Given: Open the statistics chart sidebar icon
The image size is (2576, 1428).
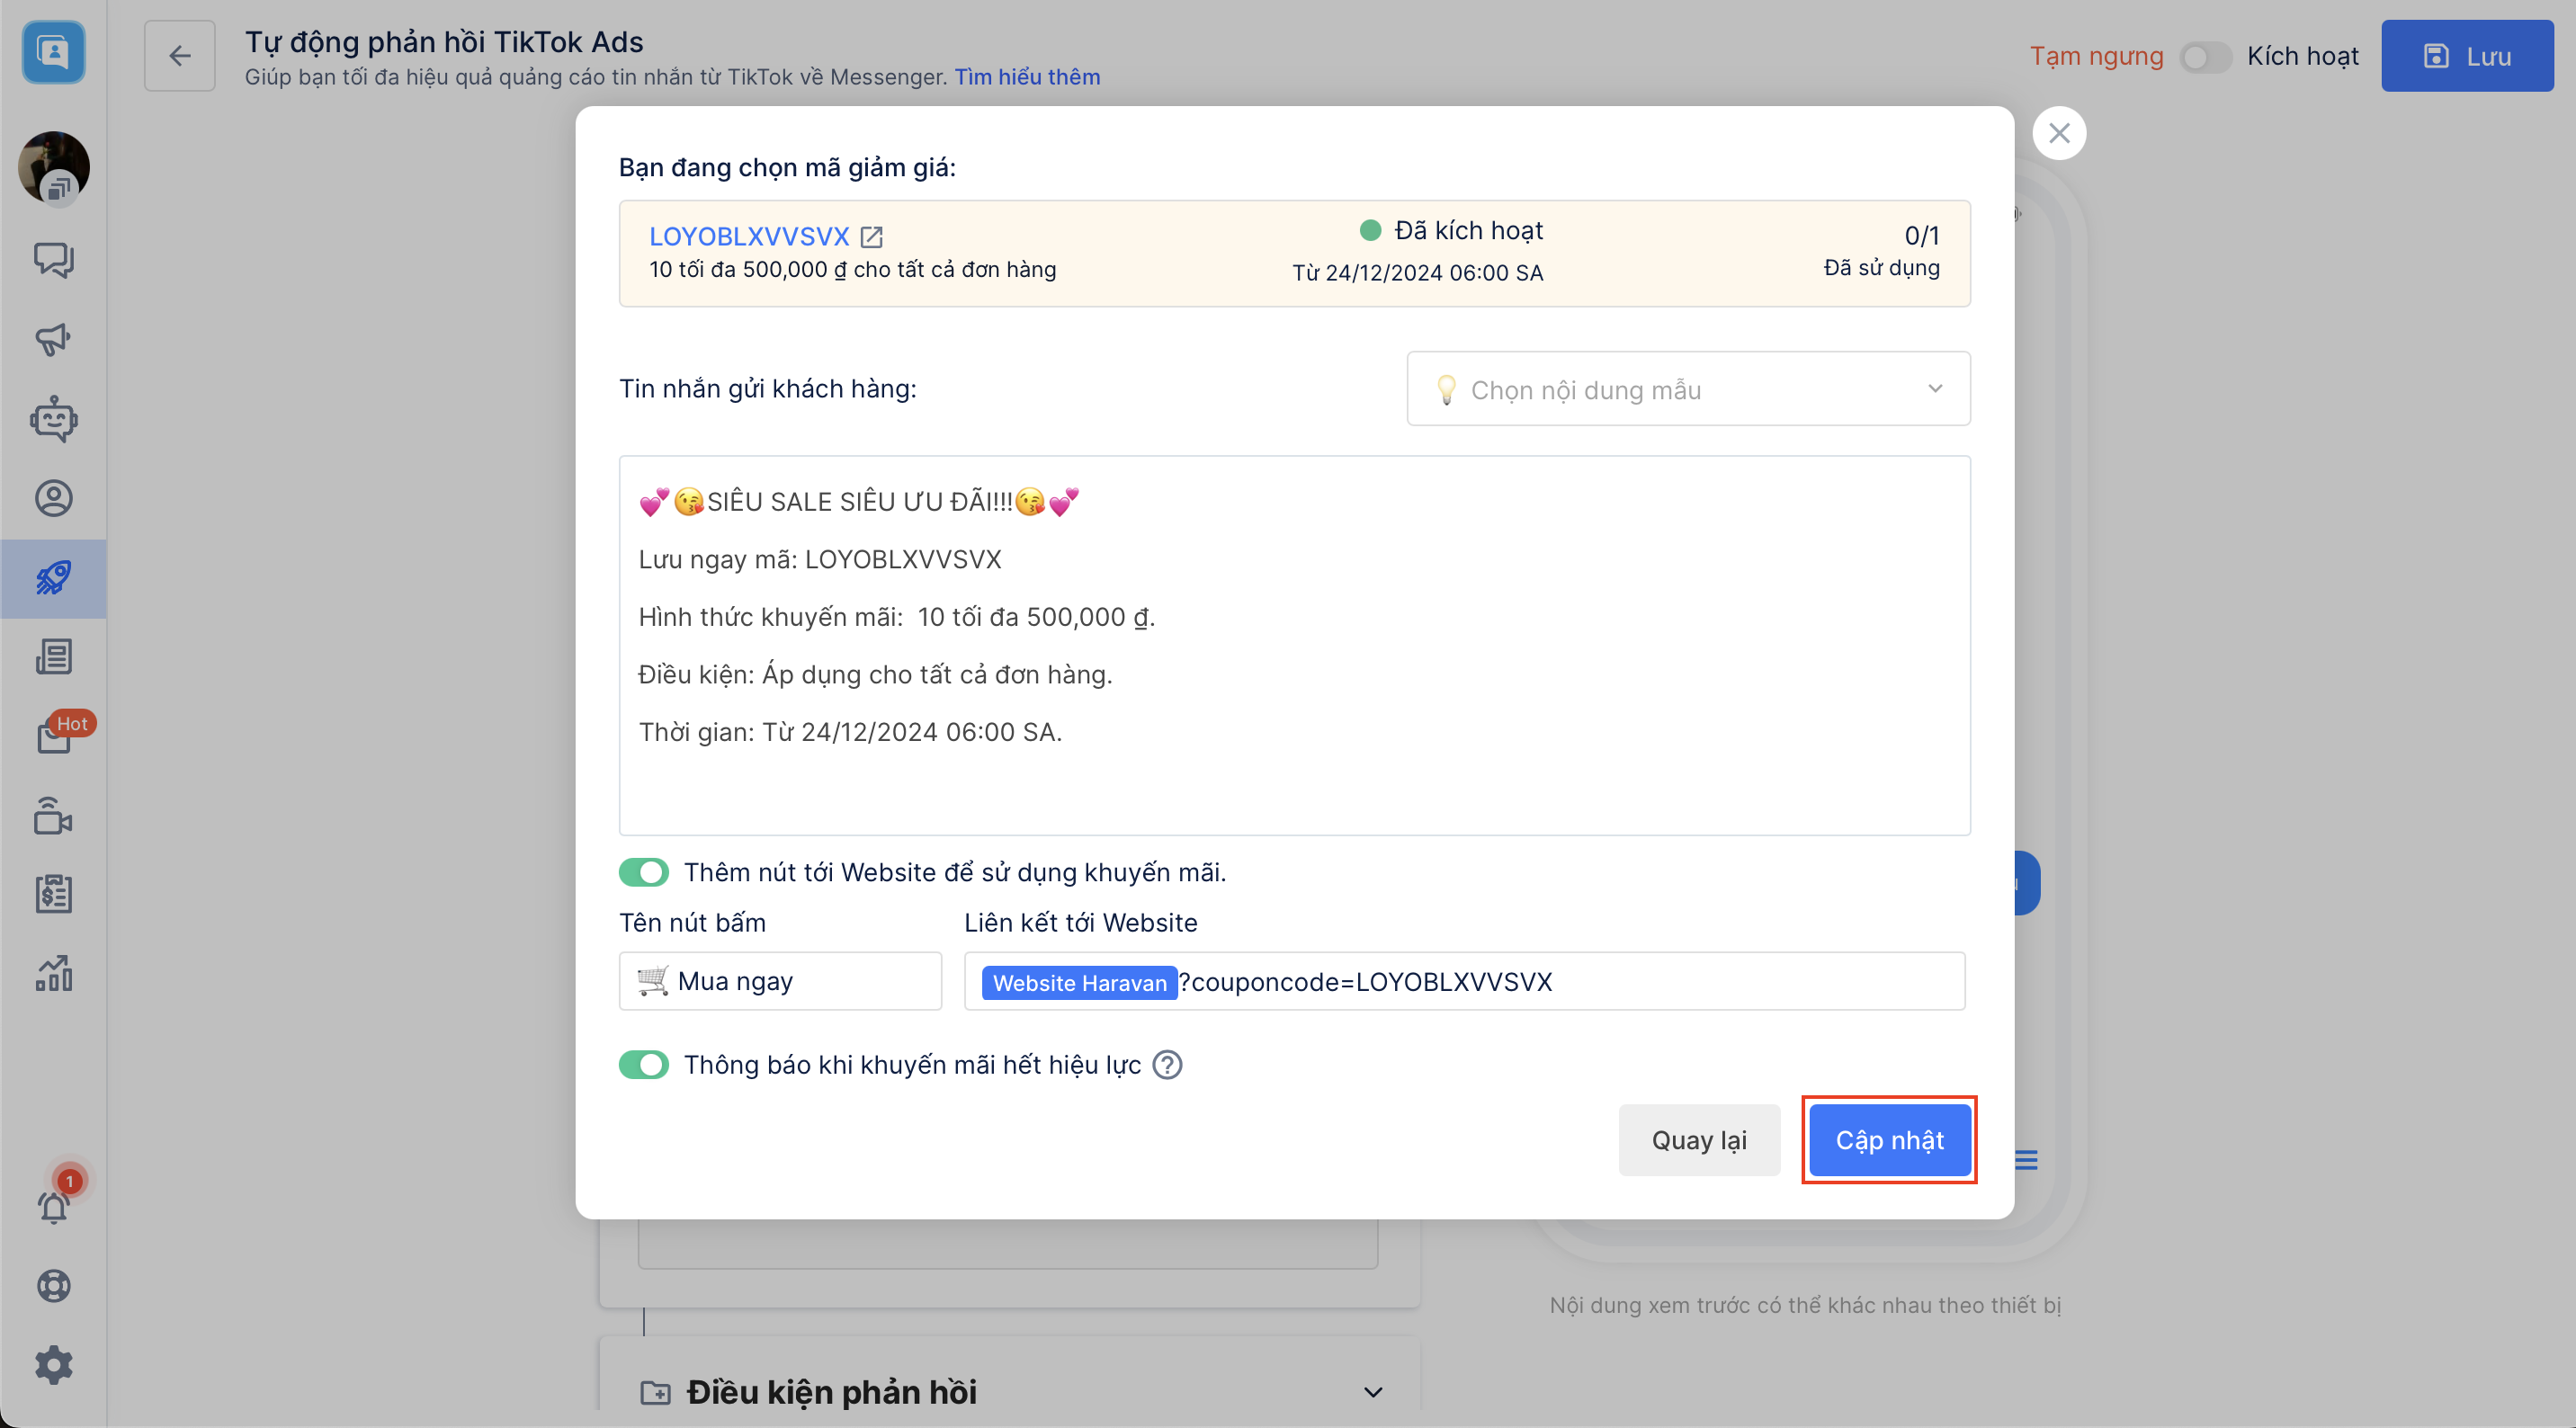Looking at the screenshot, I should point(53,973).
